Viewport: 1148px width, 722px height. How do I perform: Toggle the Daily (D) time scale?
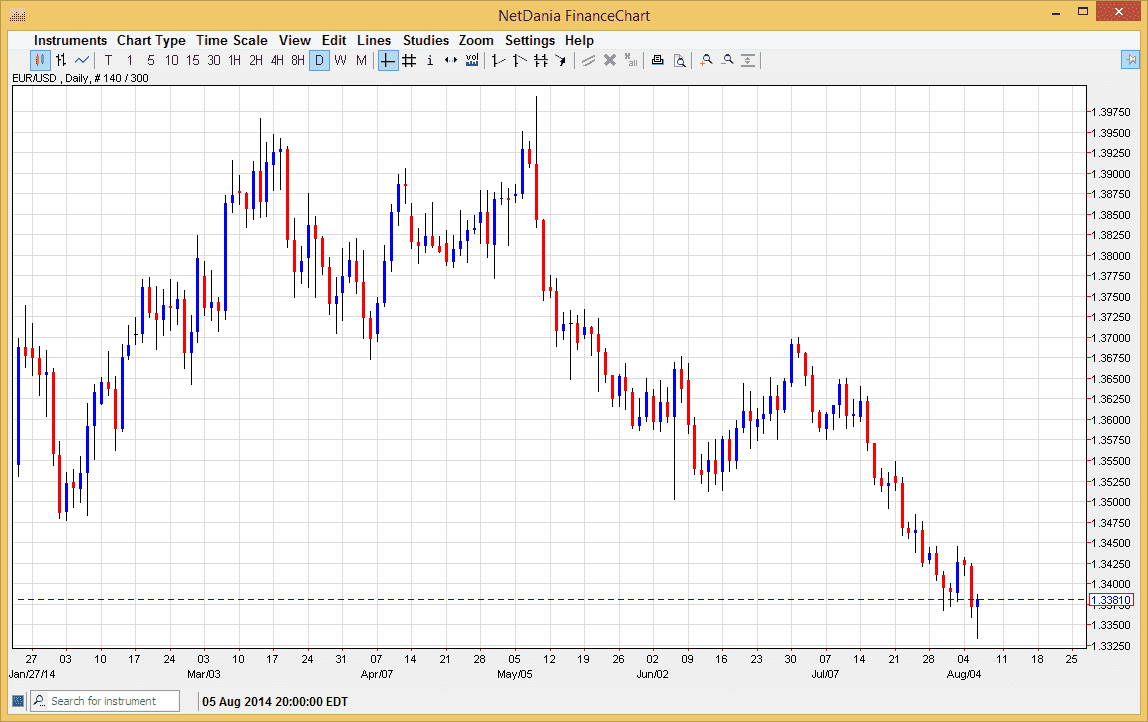319,60
